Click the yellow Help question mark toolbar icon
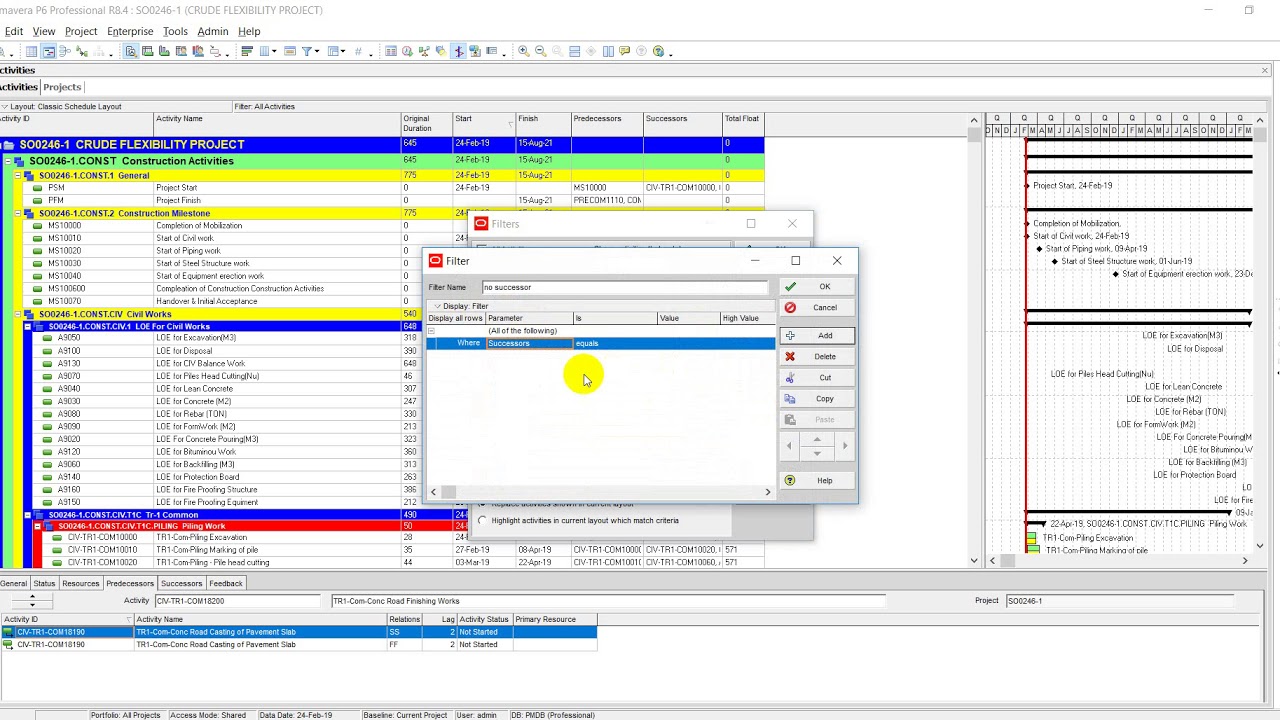Viewport: 1280px width, 720px height. click(658, 51)
